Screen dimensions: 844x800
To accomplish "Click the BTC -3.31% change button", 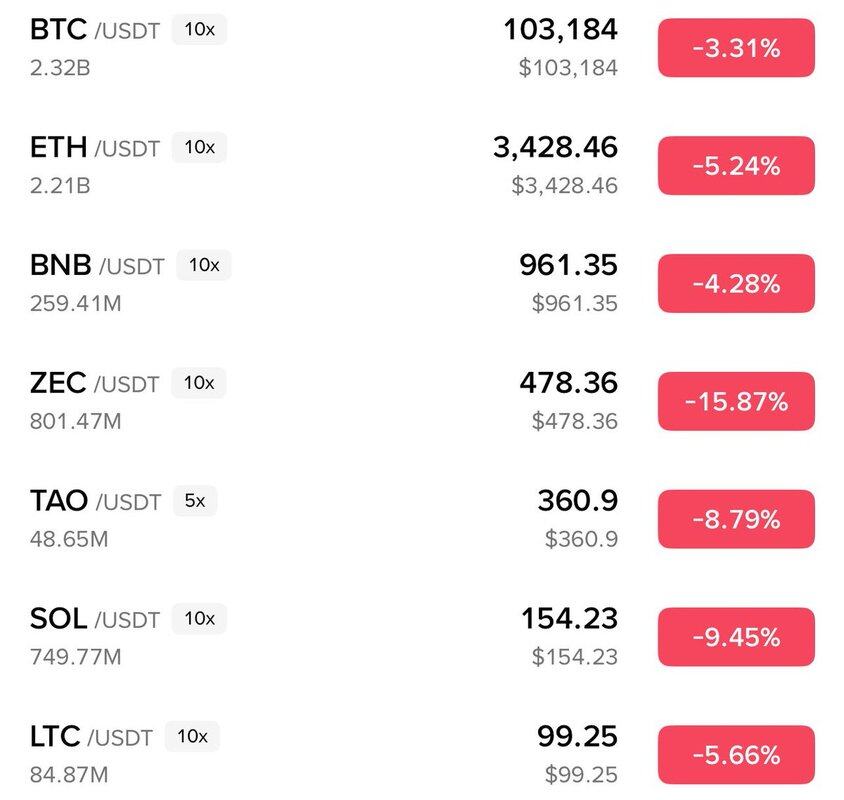I will [x=736, y=48].
